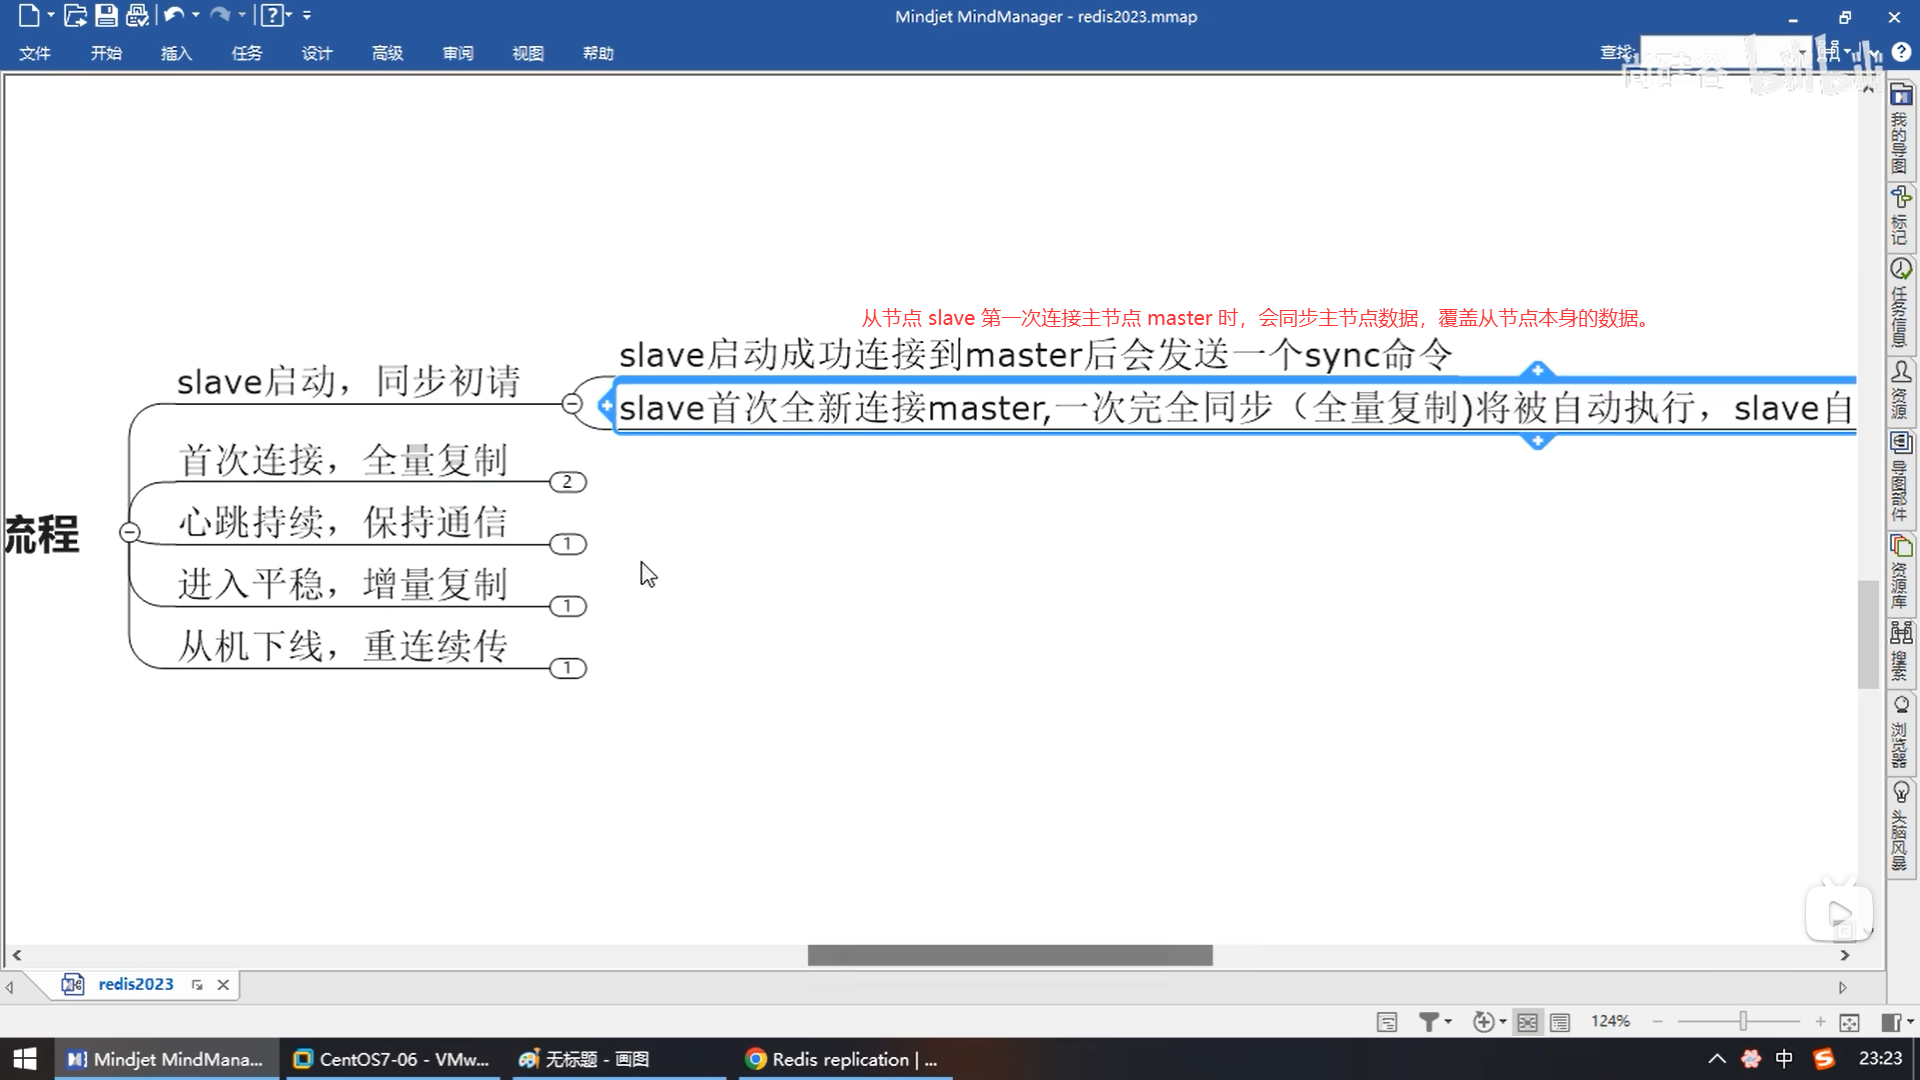Collapse the slave启动，同步初请 branch
This screenshot has height=1080, width=1920.
point(572,404)
